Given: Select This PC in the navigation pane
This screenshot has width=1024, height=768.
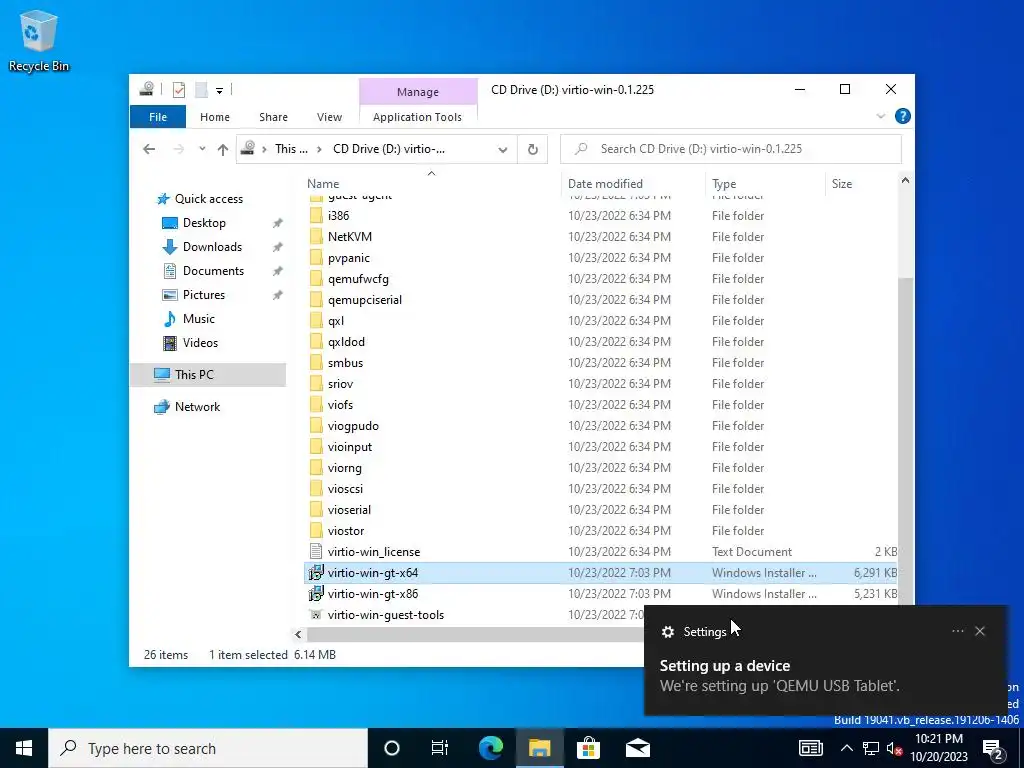Looking at the screenshot, I should pos(208,375).
